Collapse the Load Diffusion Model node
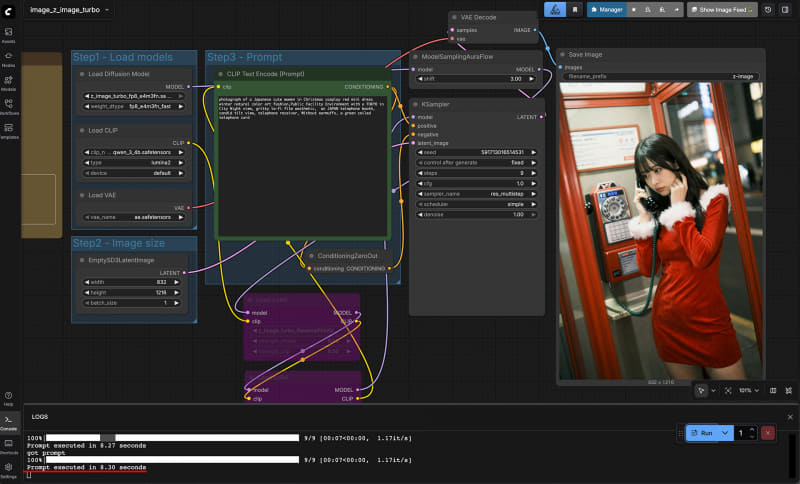 point(82,74)
